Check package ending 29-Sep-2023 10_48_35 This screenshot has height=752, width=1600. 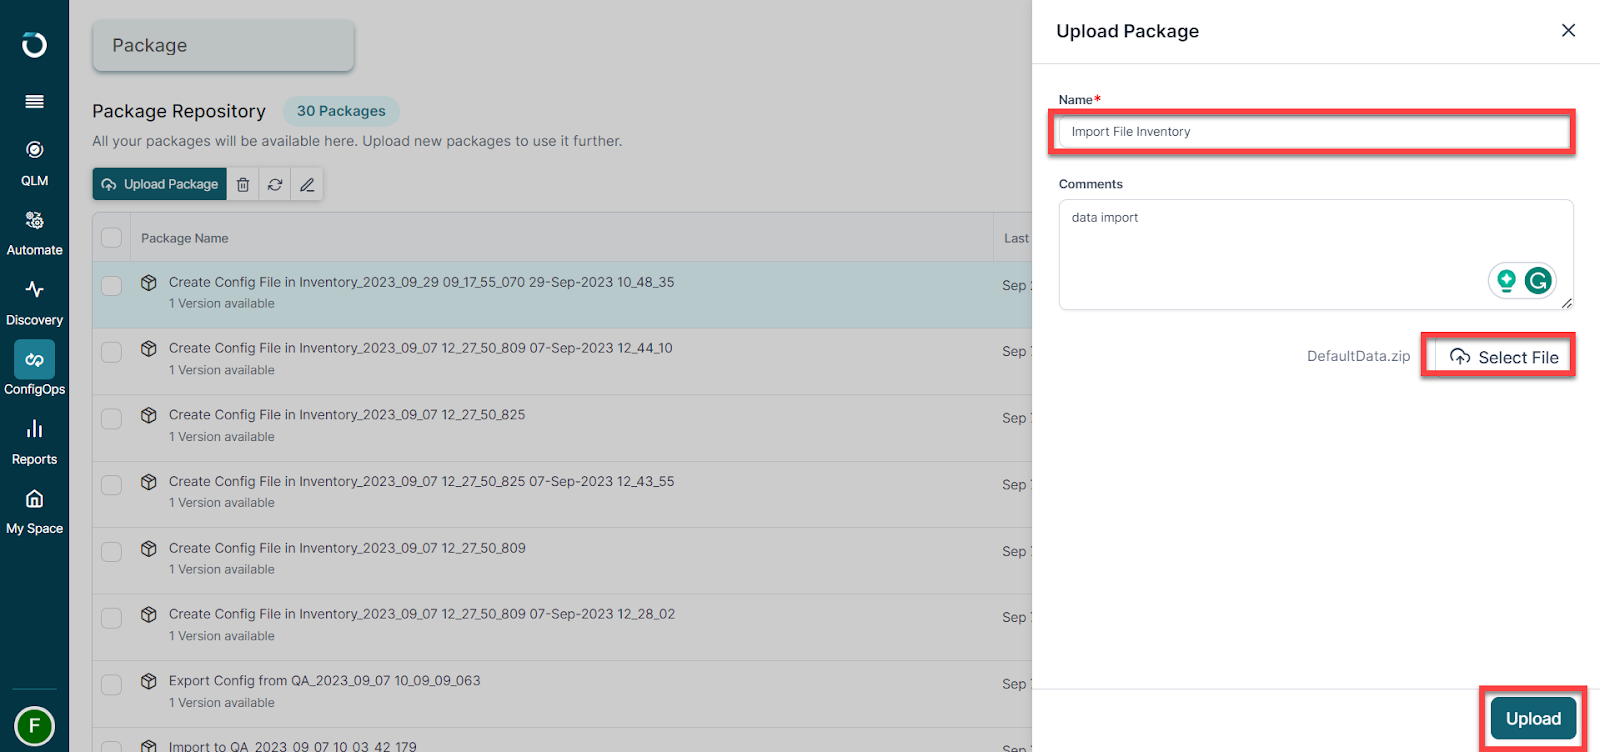[111, 286]
